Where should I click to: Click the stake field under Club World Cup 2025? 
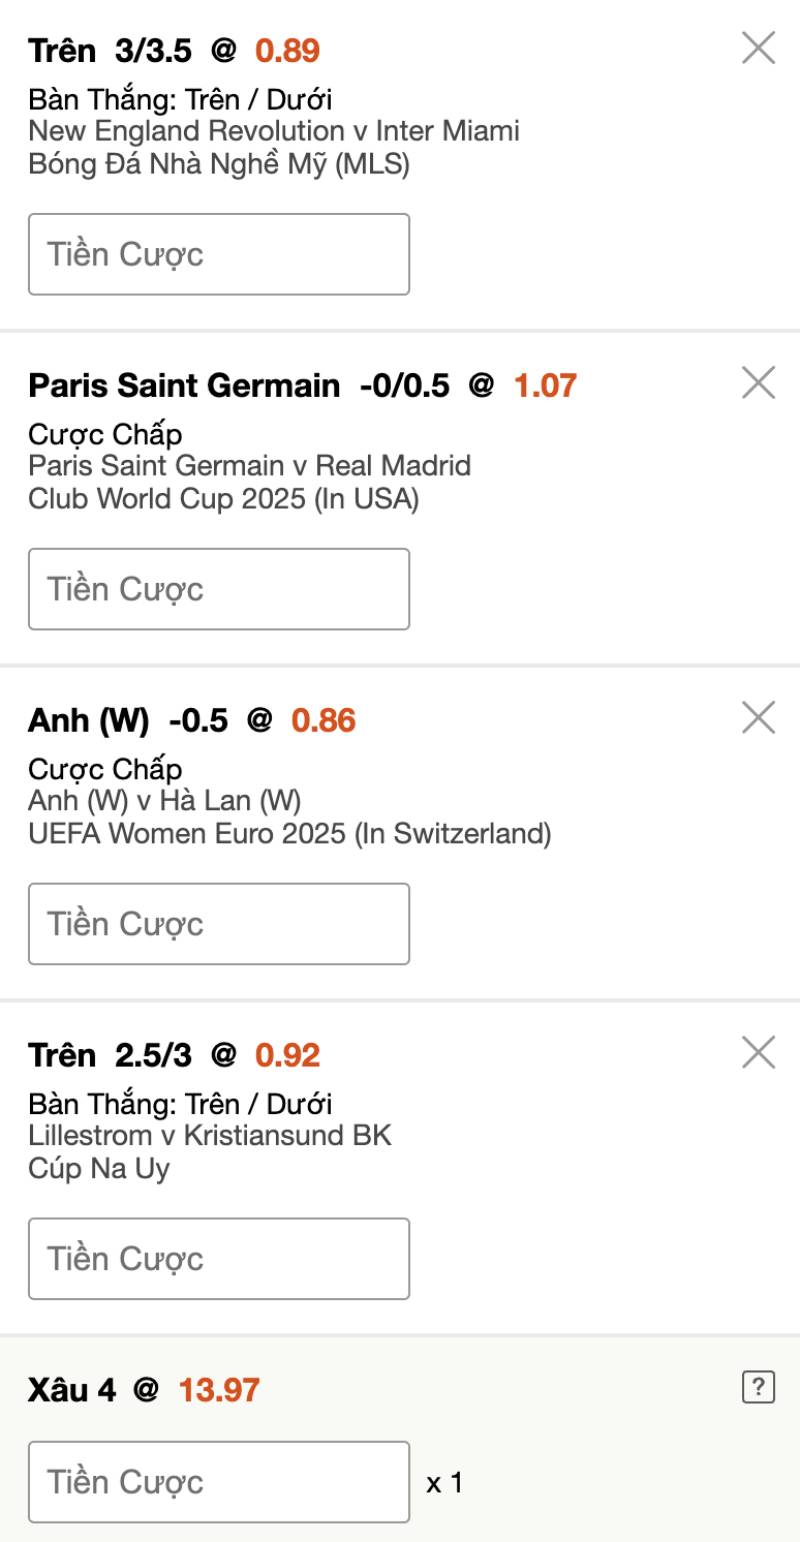tap(219, 589)
